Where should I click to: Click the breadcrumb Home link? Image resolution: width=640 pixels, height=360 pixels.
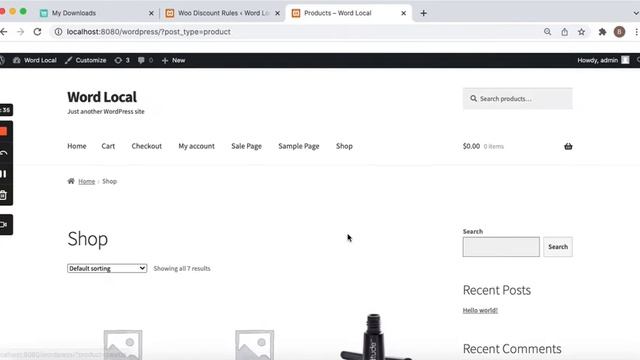point(87,181)
